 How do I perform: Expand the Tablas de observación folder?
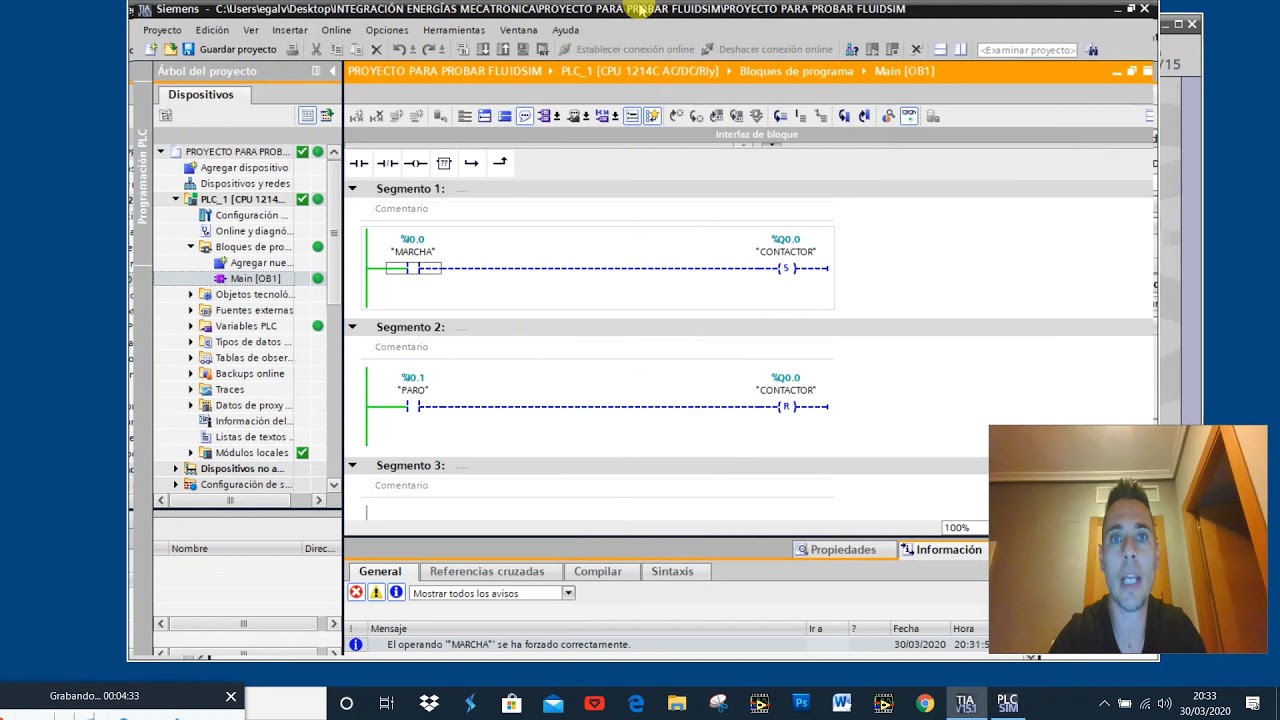(x=191, y=358)
